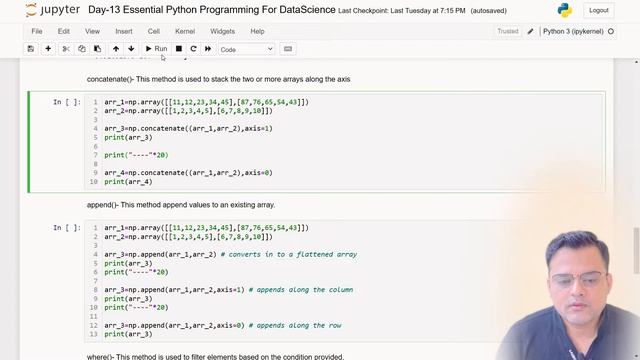Click the pencil edit-mode indicator icon
The image size is (640, 360).
530,31
